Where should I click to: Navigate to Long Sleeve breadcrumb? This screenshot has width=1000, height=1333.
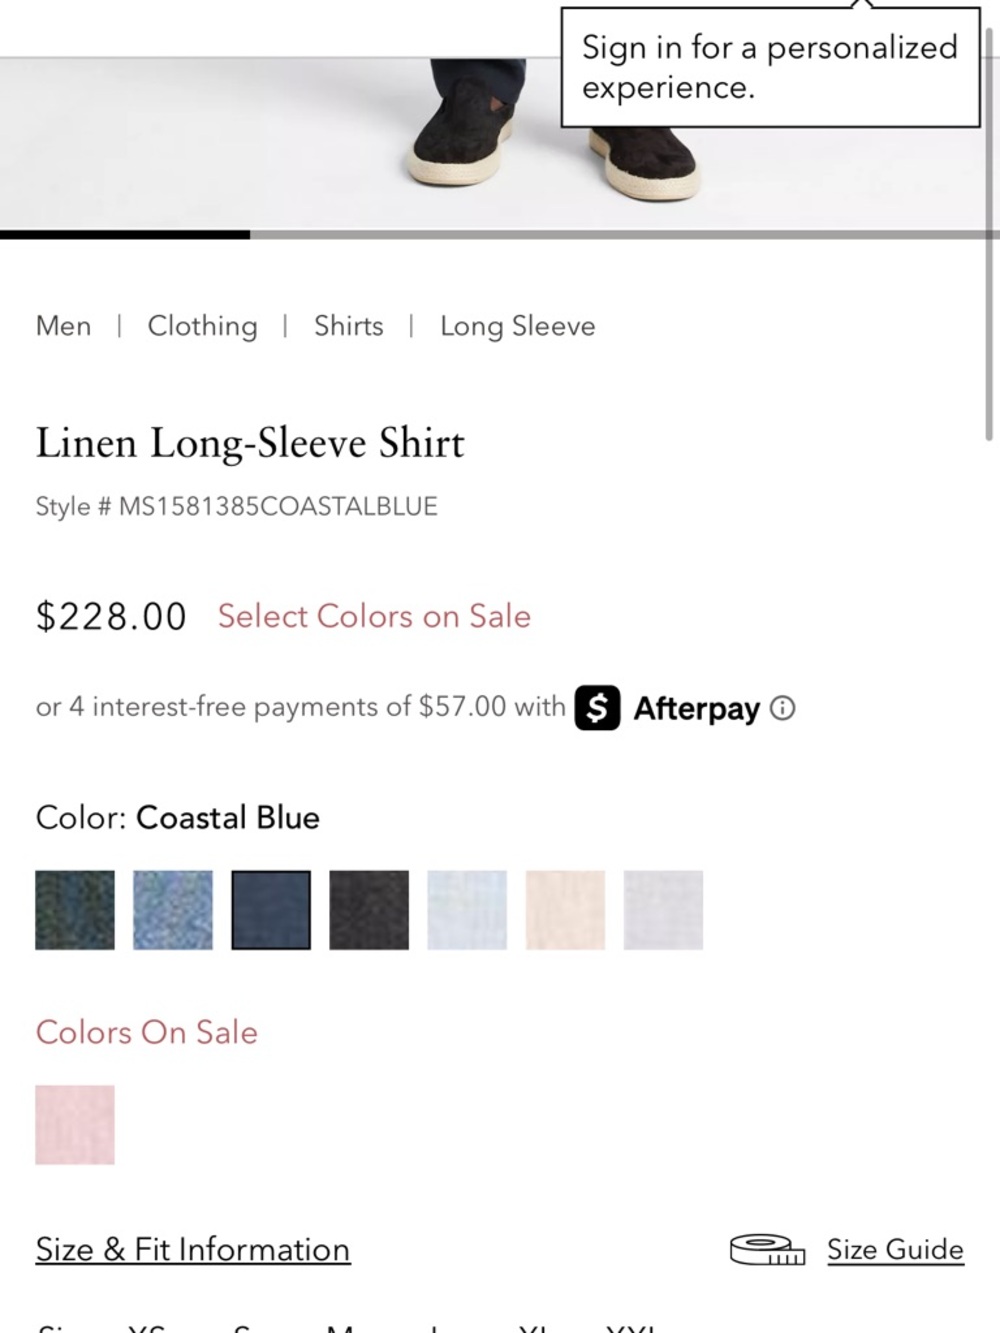point(518,327)
